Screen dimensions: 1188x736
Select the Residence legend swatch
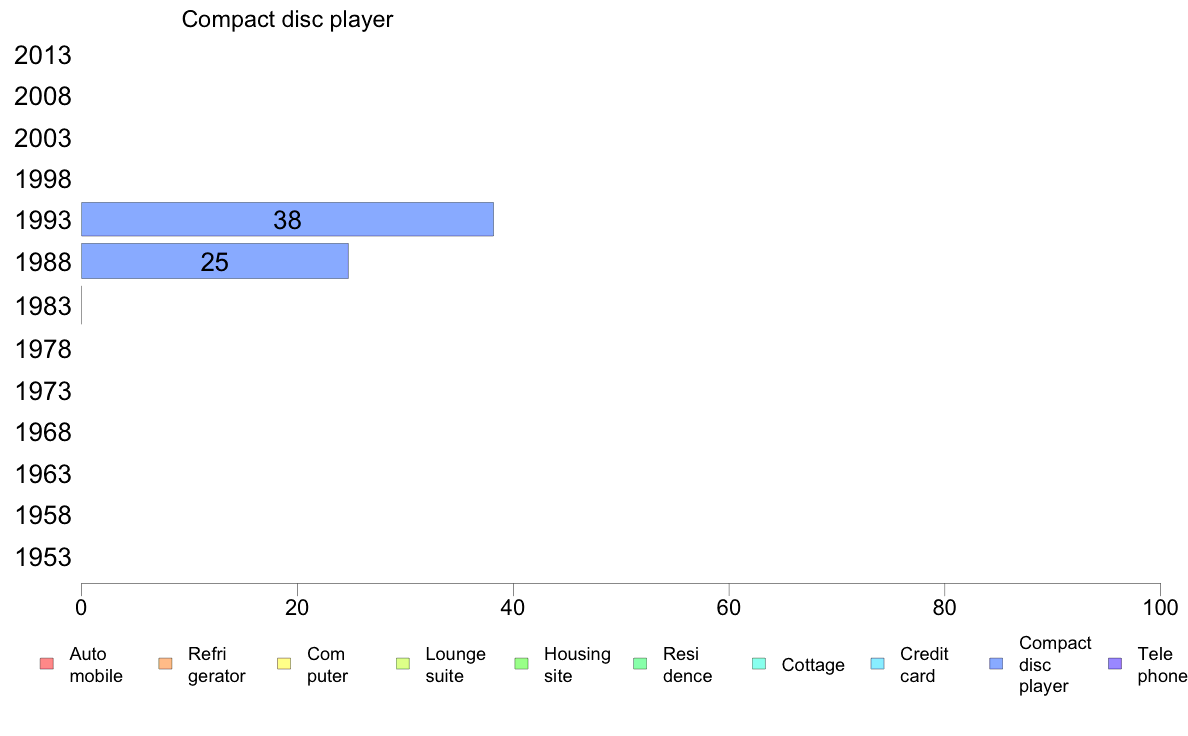pyautogui.click(x=640, y=664)
